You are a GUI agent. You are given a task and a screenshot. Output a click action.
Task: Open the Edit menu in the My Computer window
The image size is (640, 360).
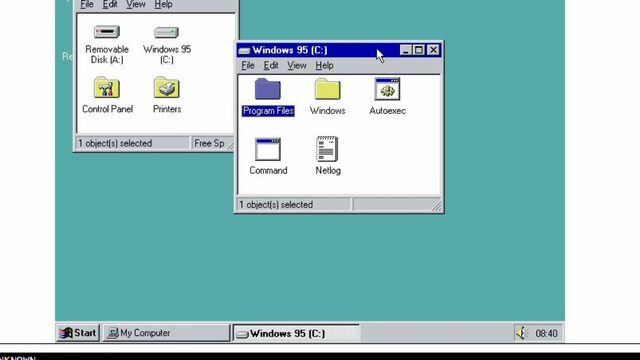[110, 4]
